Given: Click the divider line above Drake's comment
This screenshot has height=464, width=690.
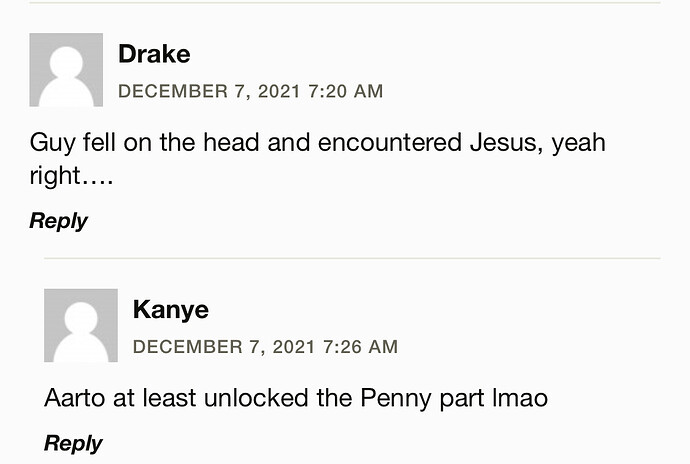Looking at the screenshot, I should [x=345, y=3].
